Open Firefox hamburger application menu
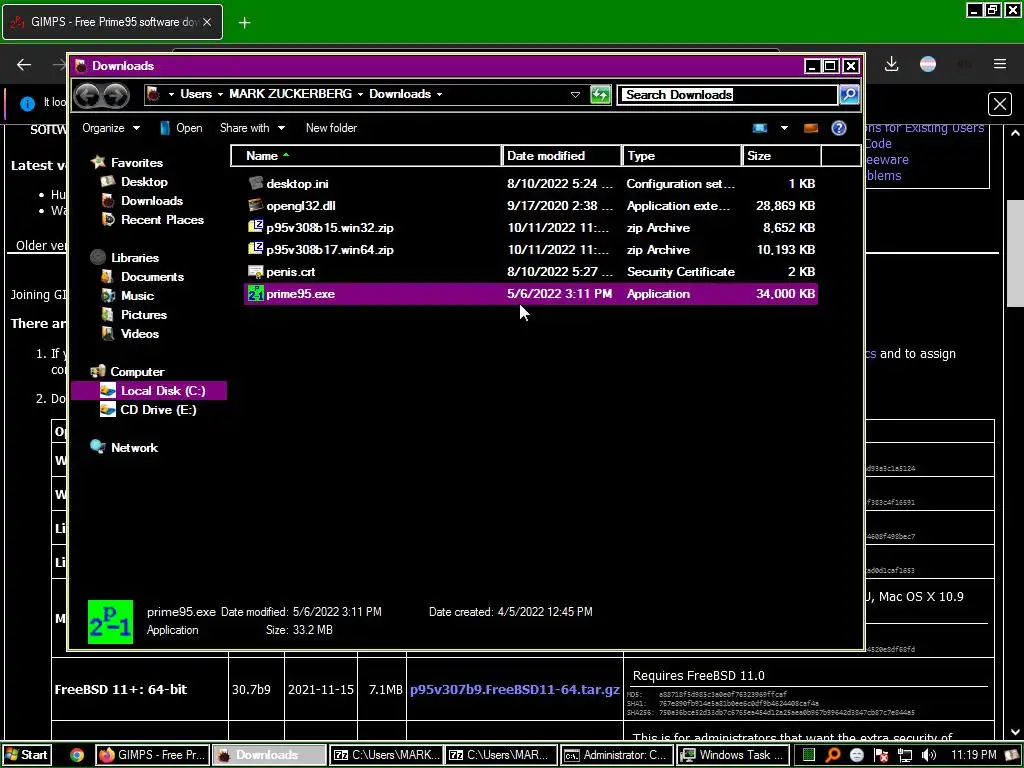The width and height of the screenshot is (1024, 768). pyautogui.click(x=1000, y=64)
